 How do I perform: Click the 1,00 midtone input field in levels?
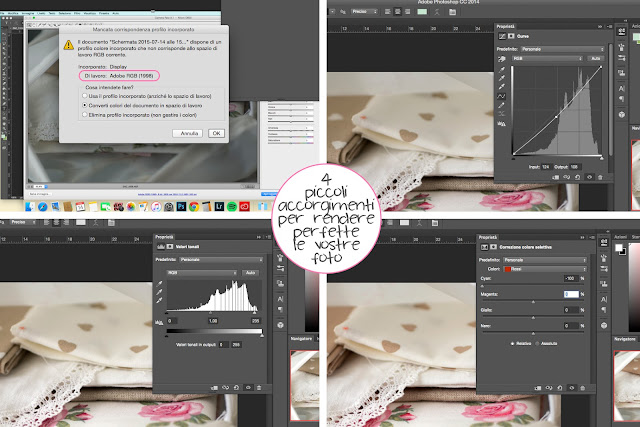point(213,321)
